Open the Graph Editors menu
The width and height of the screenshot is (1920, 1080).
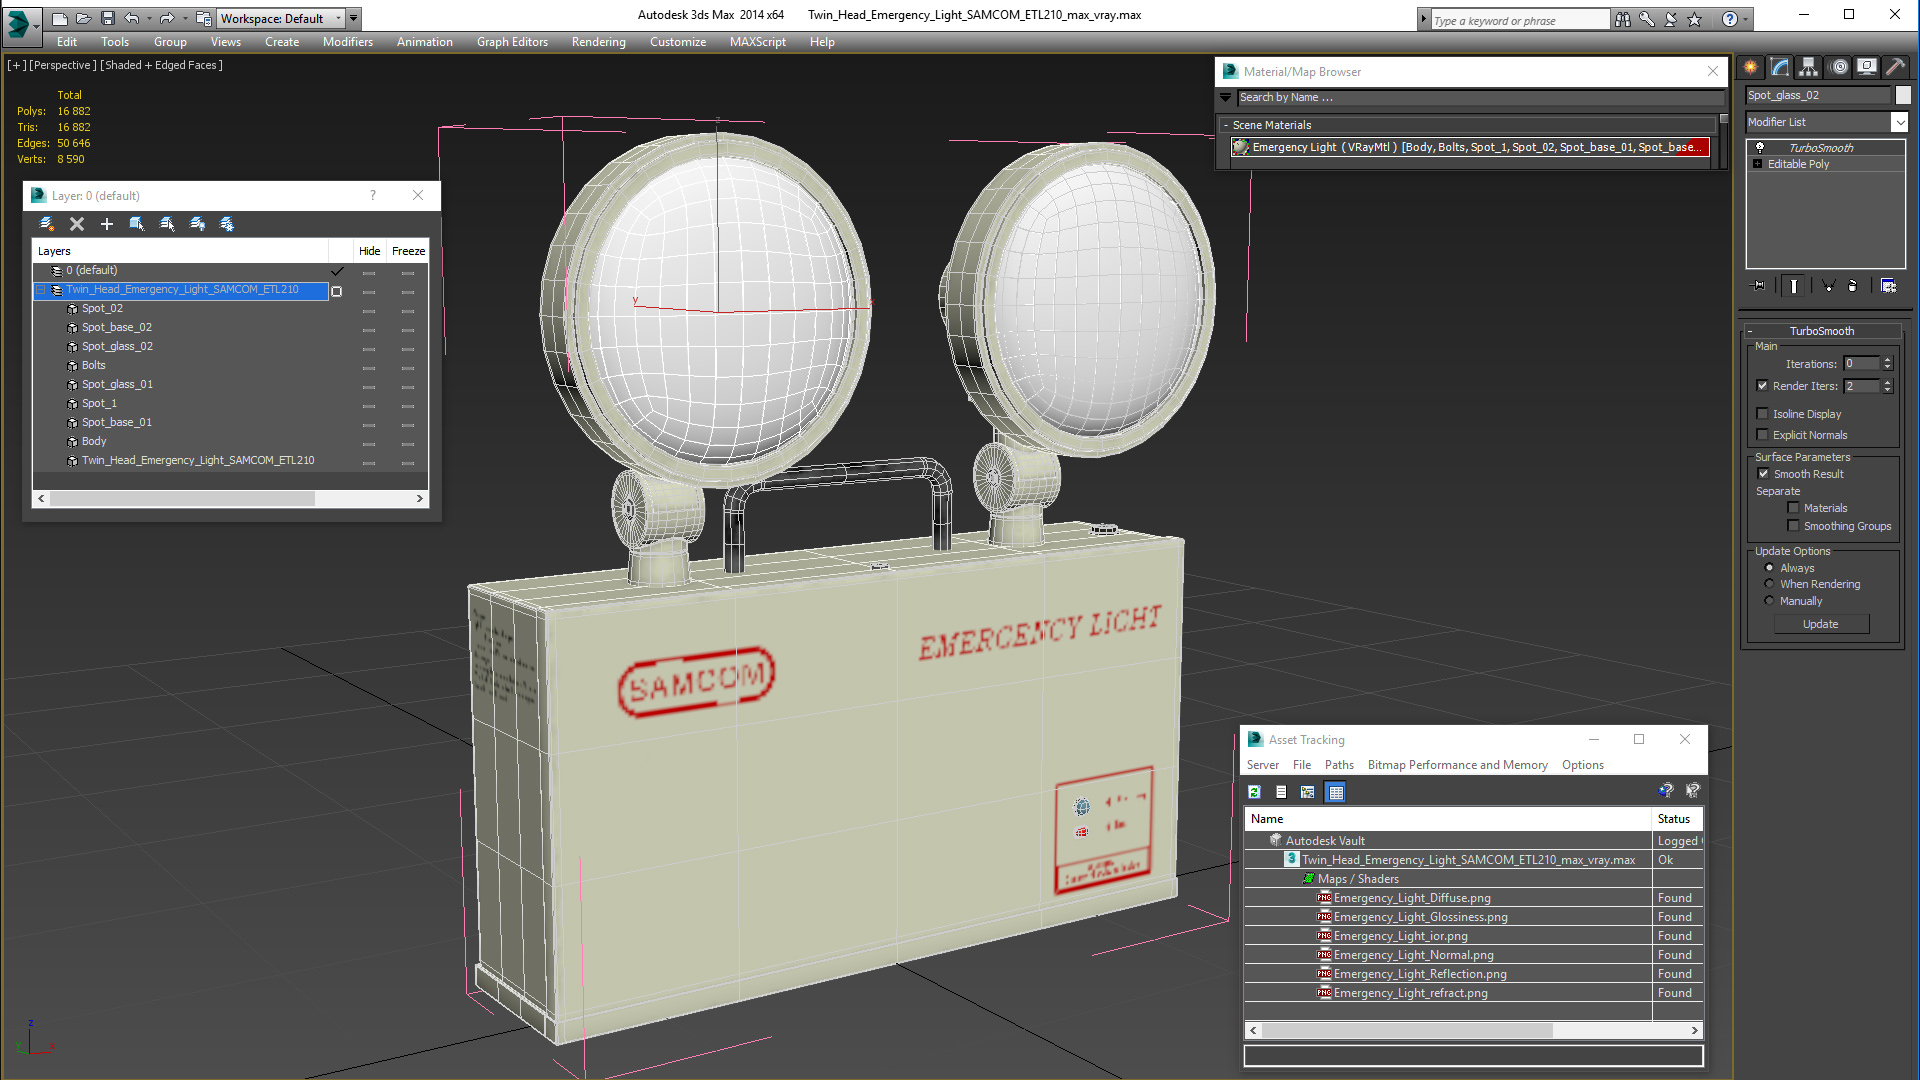[512, 42]
